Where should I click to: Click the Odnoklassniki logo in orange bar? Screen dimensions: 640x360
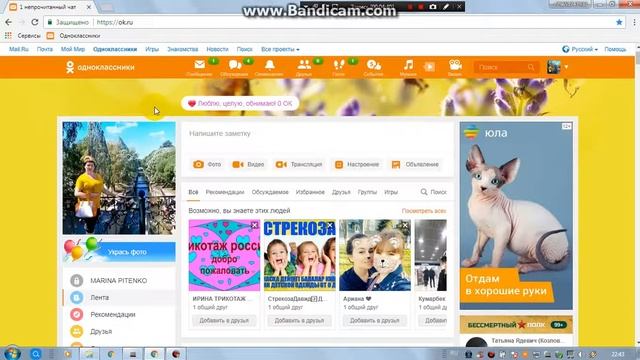(100, 67)
